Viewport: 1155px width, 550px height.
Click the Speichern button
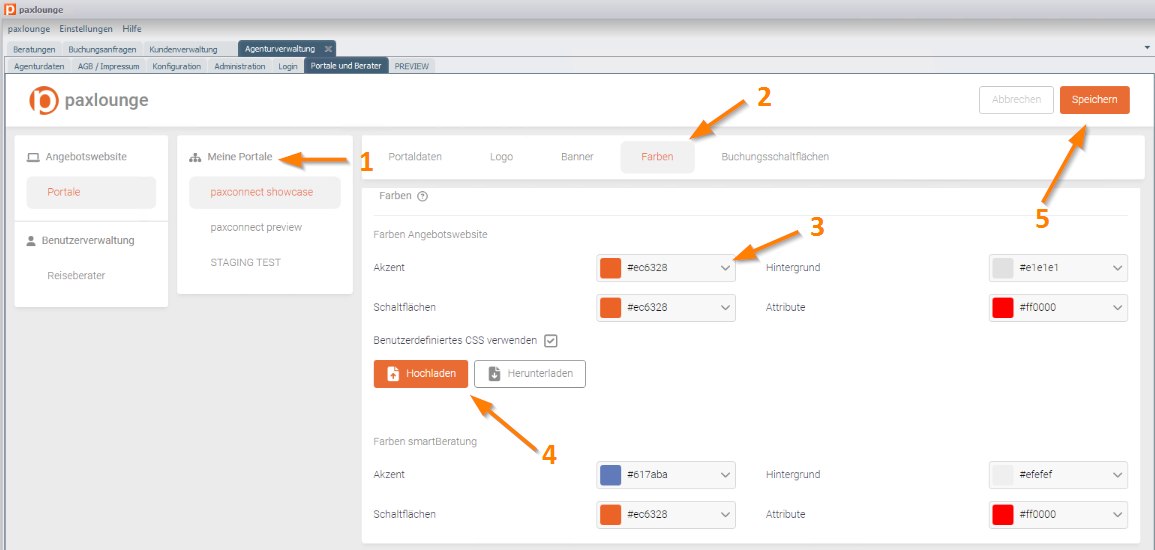click(x=1095, y=100)
